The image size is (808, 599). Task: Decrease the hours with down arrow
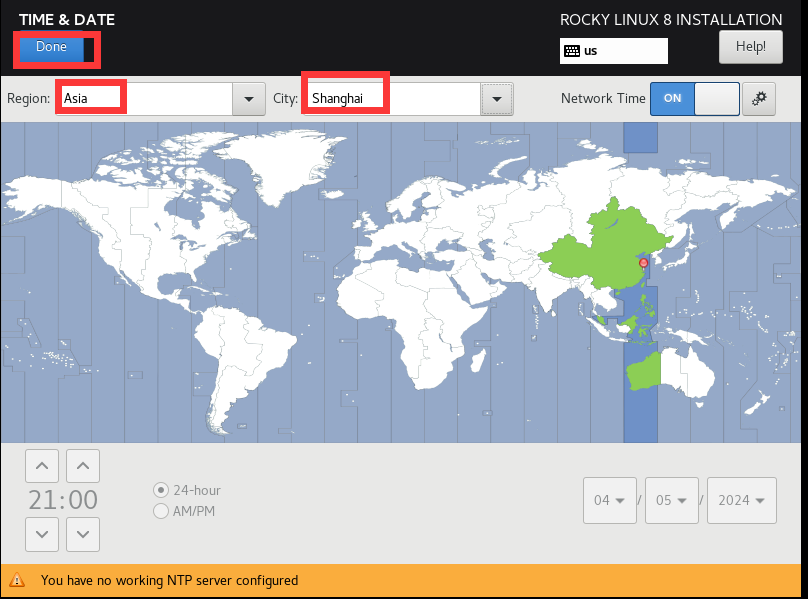pos(42,535)
